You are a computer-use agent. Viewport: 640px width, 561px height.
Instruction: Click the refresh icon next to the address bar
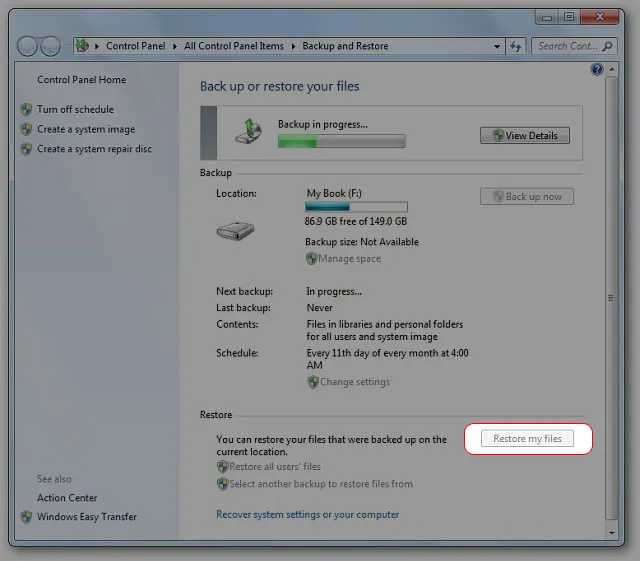tap(516, 46)
